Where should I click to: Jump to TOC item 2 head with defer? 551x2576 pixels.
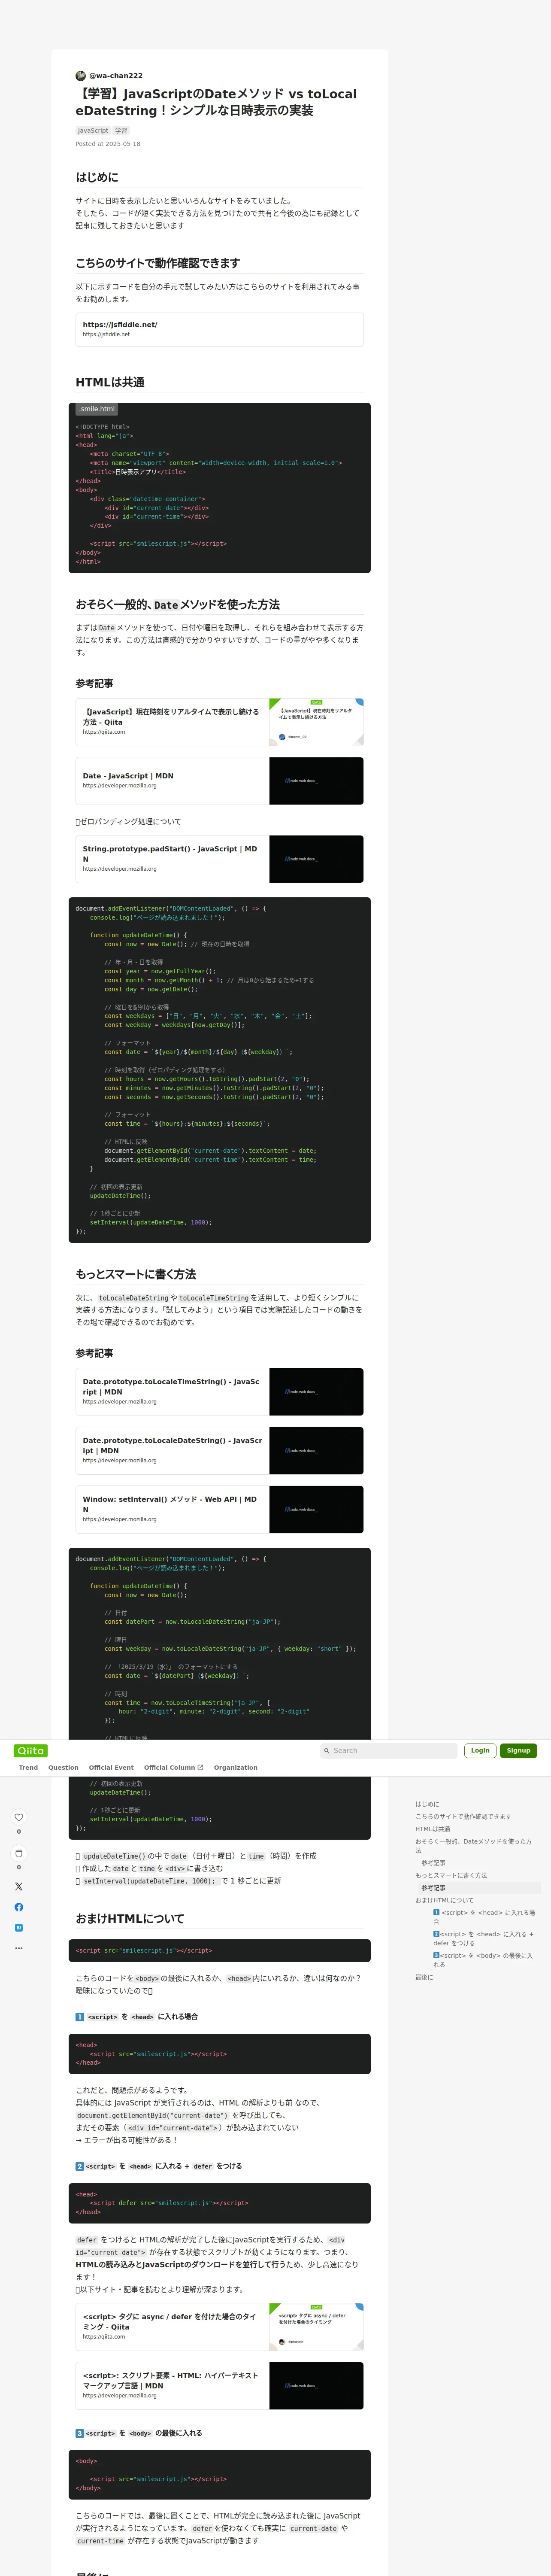point(485,1939)
